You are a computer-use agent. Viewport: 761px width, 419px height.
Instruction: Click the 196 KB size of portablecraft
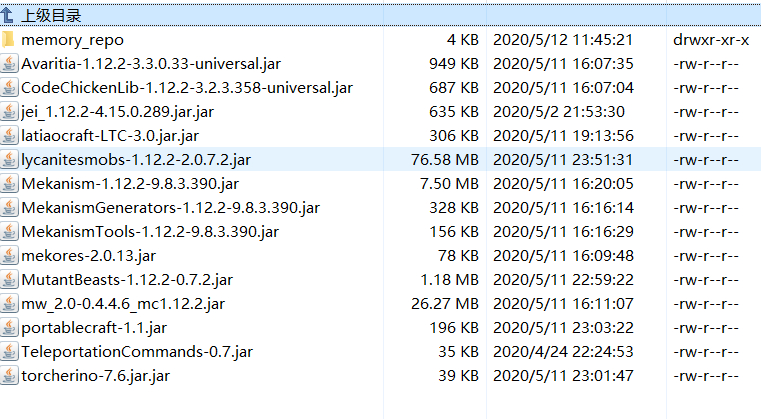point(454,328)
